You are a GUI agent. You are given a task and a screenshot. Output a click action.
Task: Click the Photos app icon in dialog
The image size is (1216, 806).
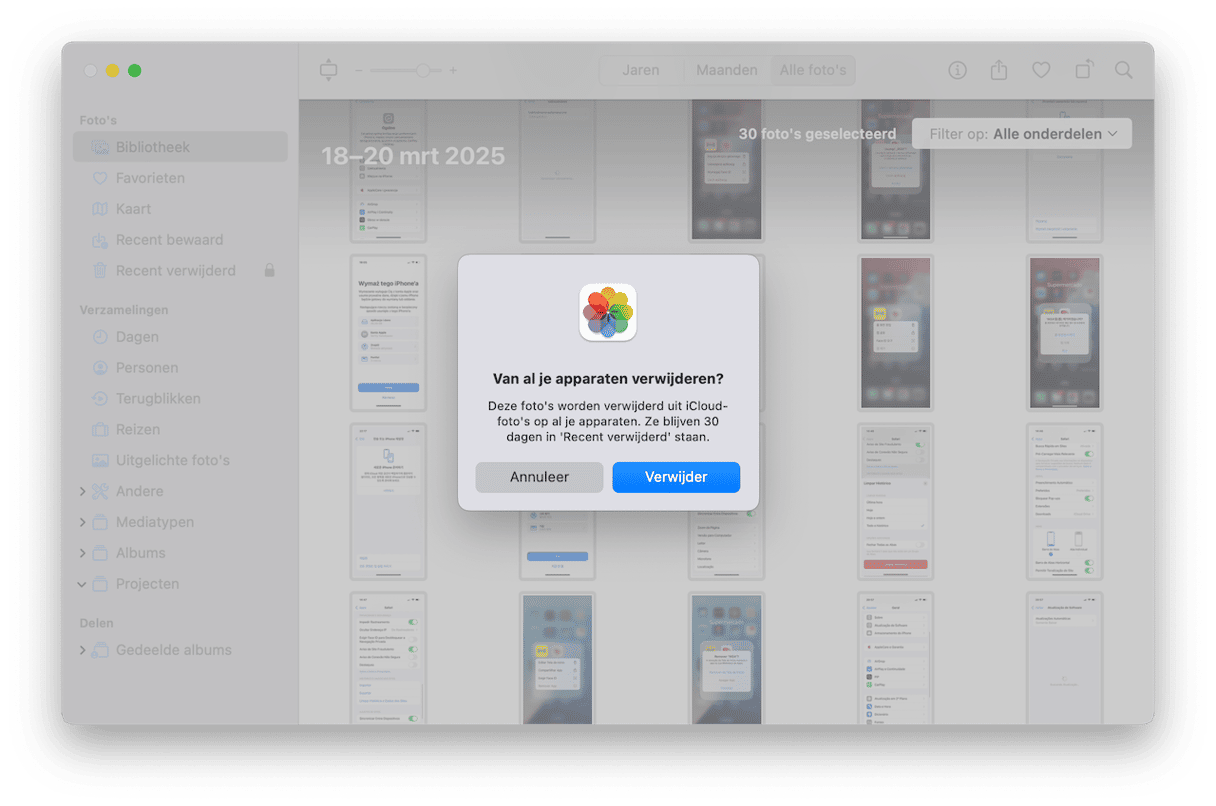608,312
